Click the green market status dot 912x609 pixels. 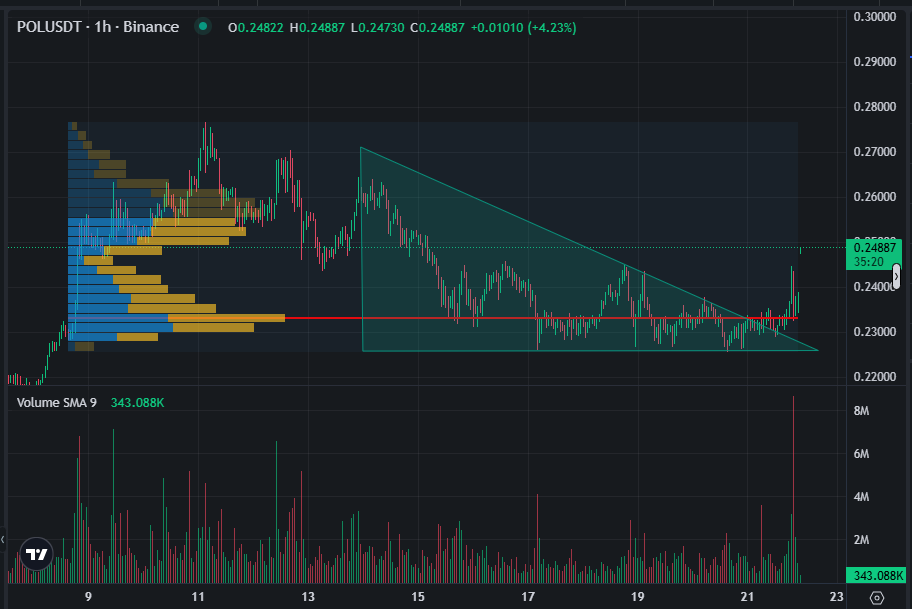tap(203, 26)
